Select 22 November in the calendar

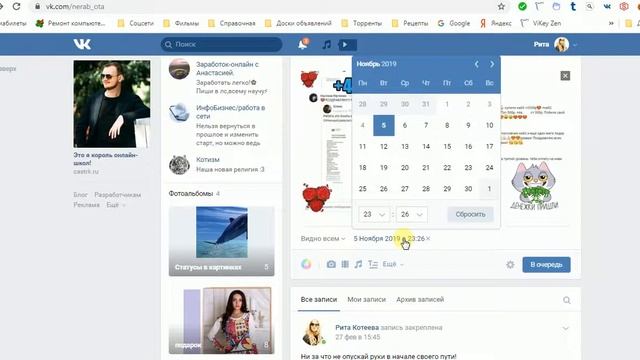click(447, 168)
